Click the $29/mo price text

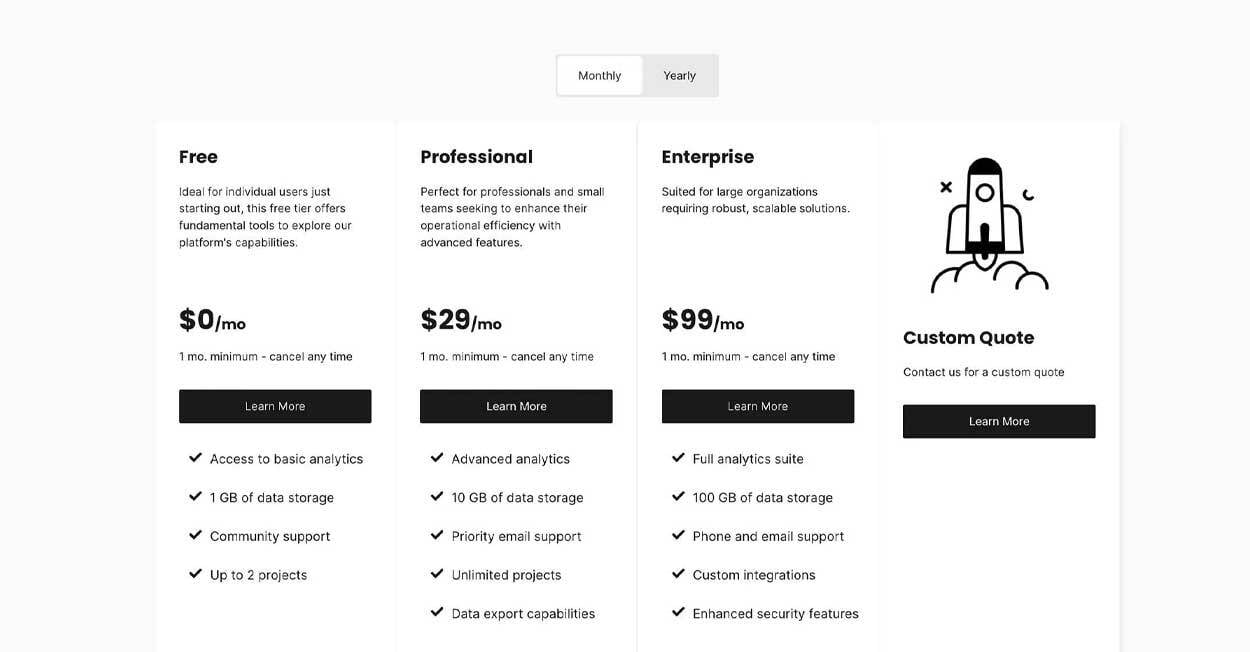(x=461, y=320)
